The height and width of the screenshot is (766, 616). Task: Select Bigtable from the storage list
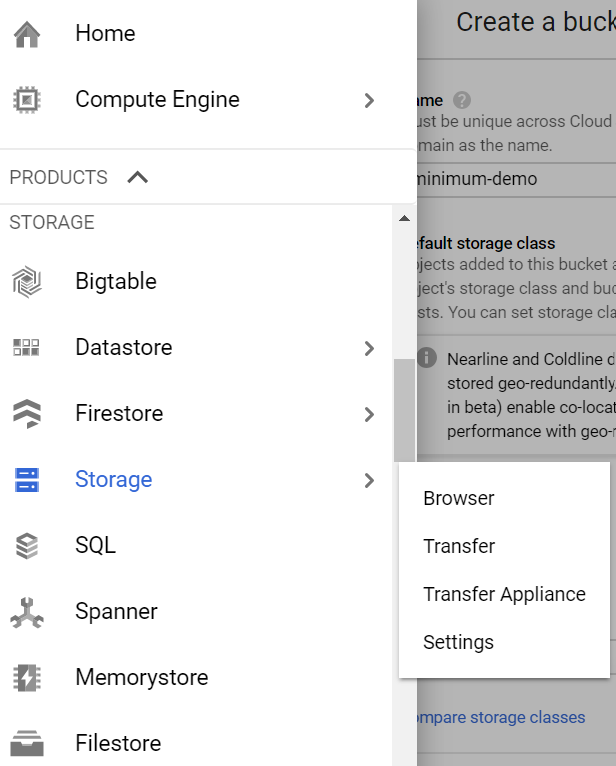(x=116, y=282)
